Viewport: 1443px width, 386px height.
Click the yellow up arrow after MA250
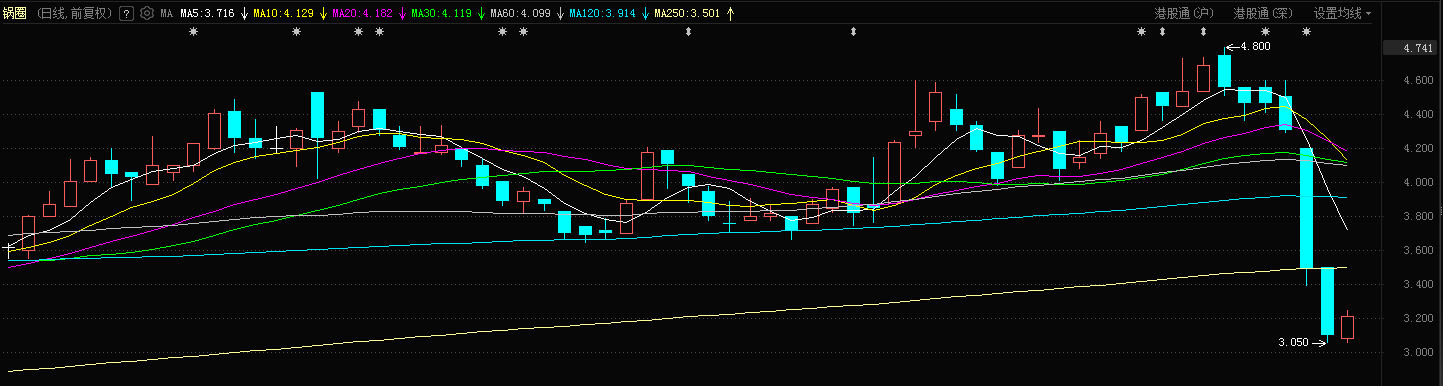point(730,14)
